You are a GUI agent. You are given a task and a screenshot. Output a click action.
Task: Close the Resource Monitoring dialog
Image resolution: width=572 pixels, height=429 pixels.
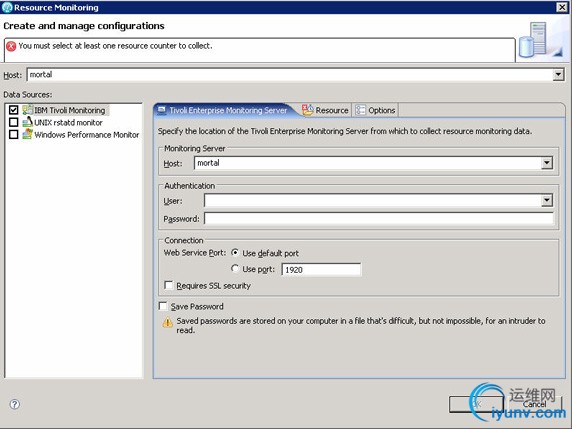tap(562, 7)
